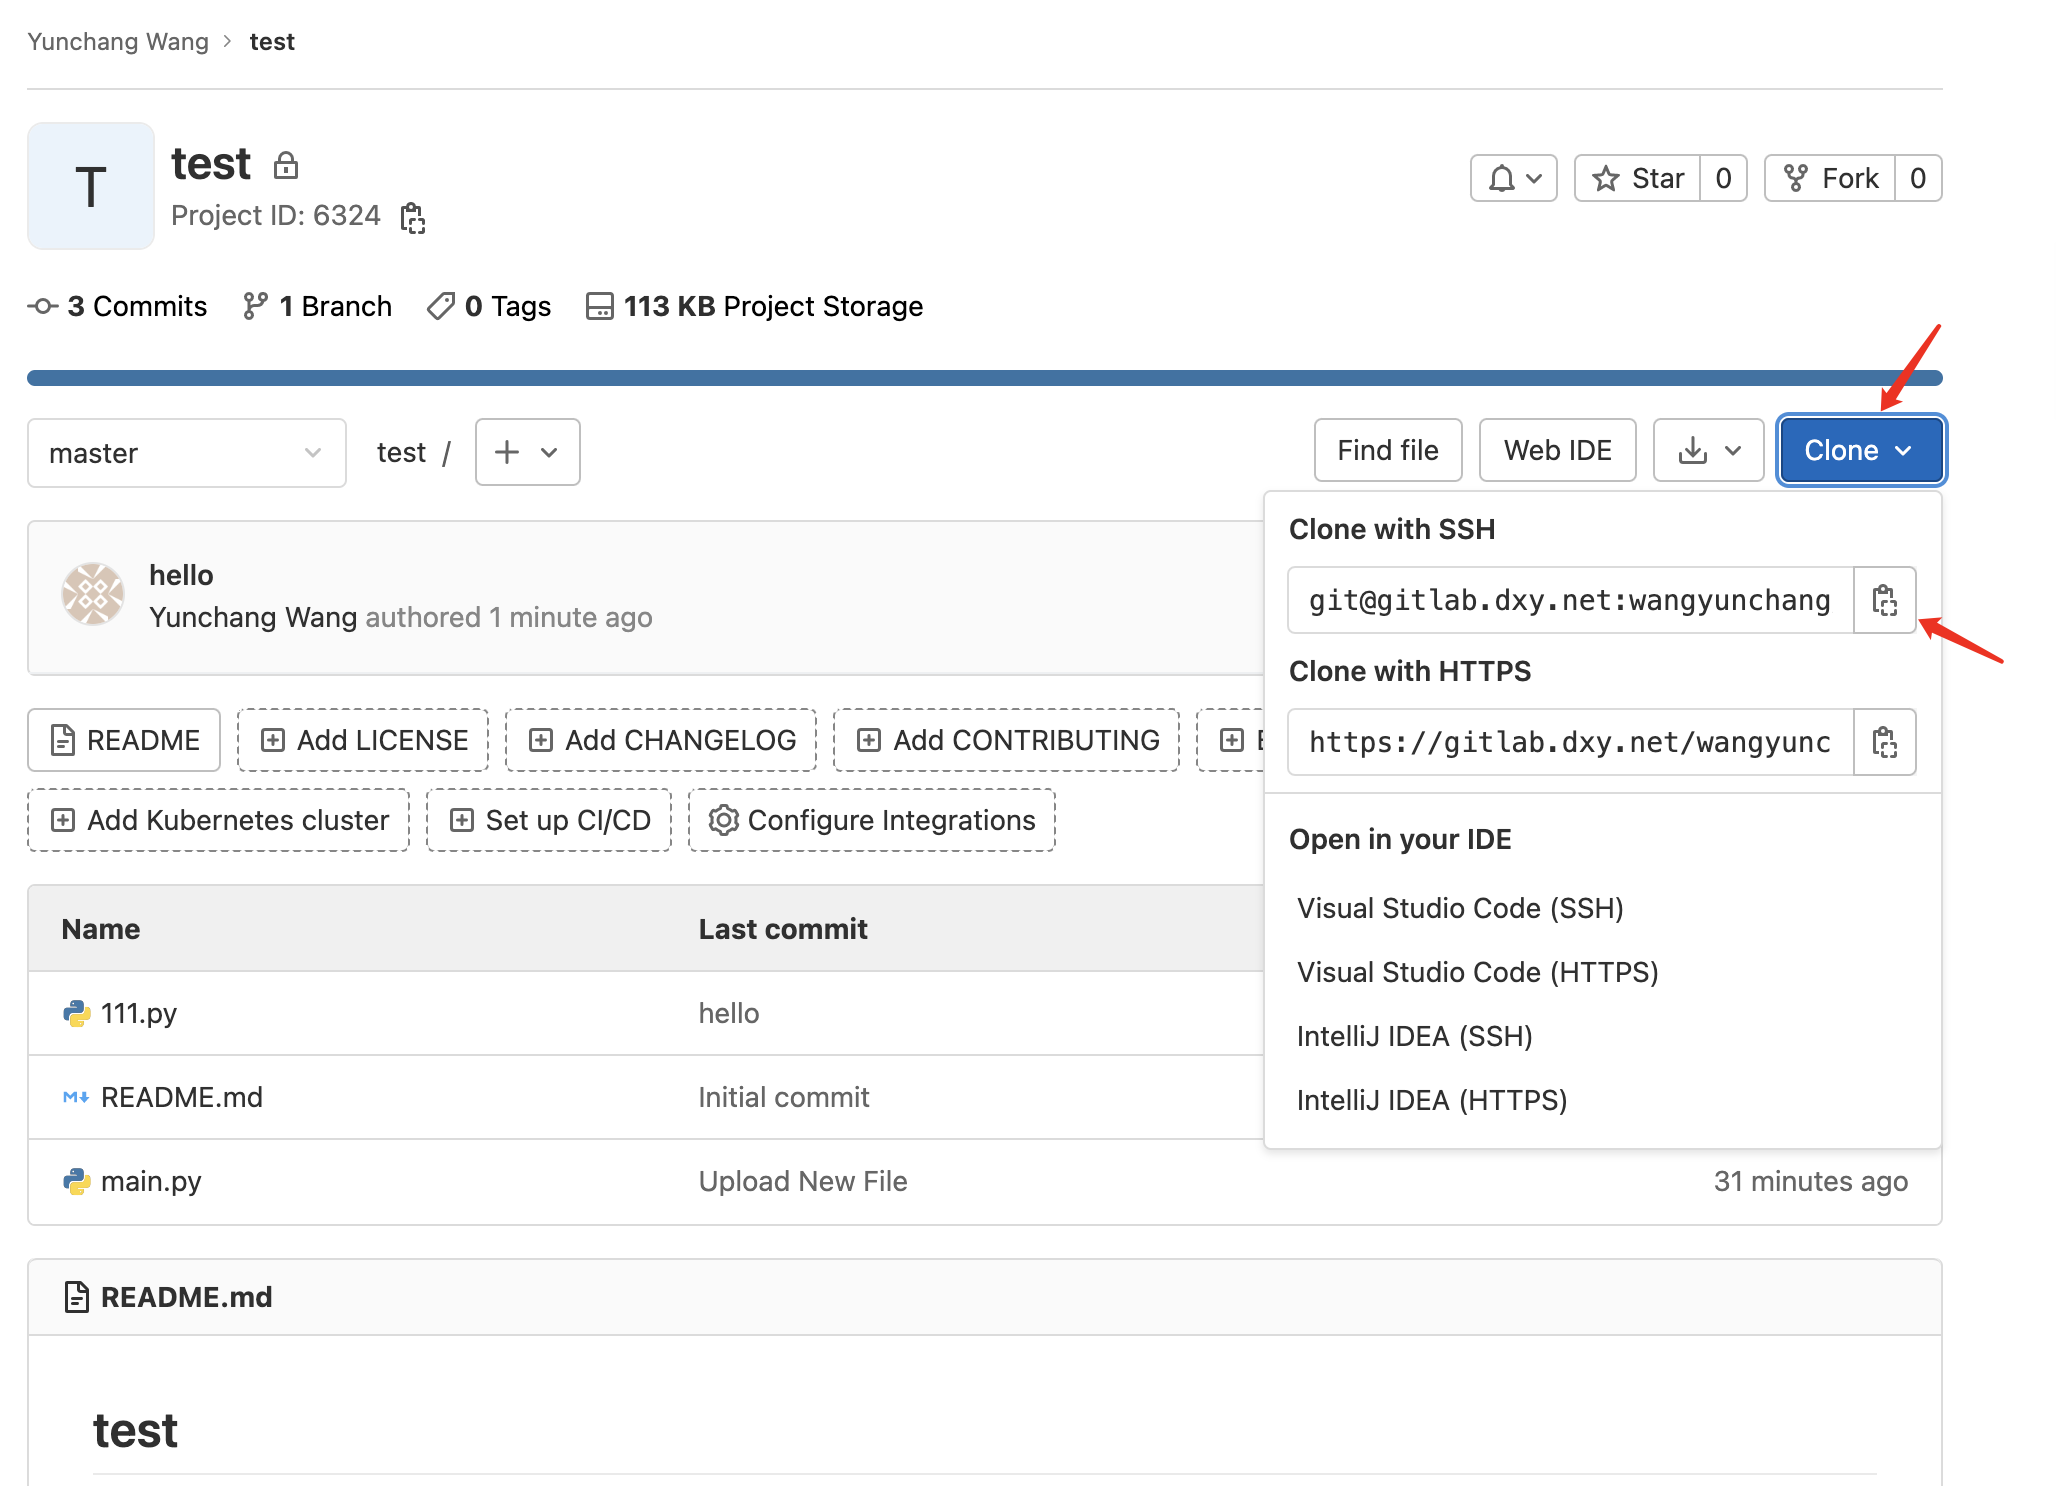Screen dimensions: 2056x1486
Task: Click the Find file button
Action: coord(1388,450)
